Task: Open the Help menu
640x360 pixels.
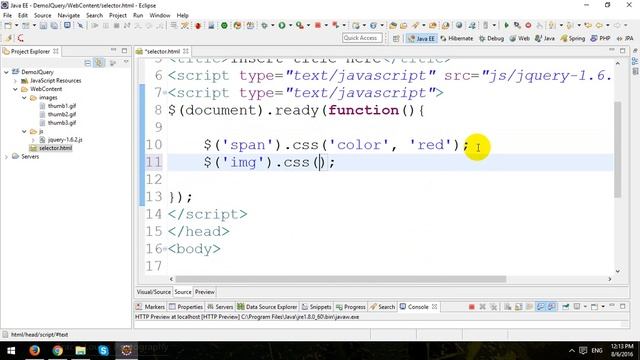Action: click(x=182, y=15)
